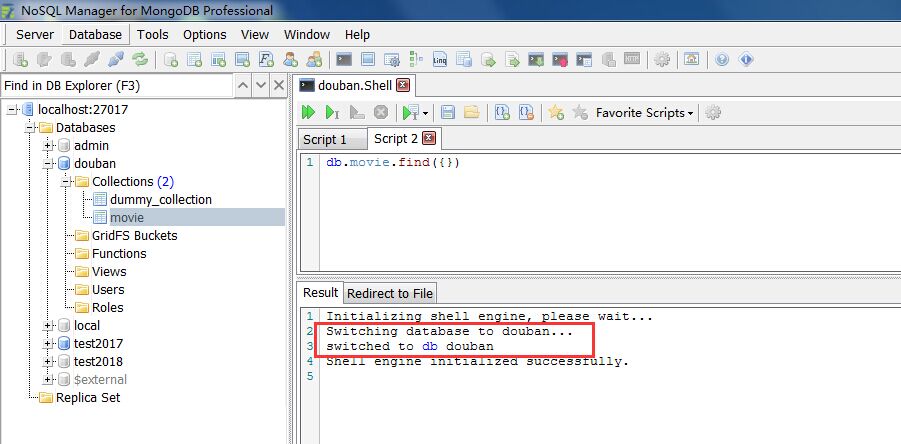Click the remove-from-favorites gray star icon
The width and height of the screenshot is (901, 444).
click(580, 113)
